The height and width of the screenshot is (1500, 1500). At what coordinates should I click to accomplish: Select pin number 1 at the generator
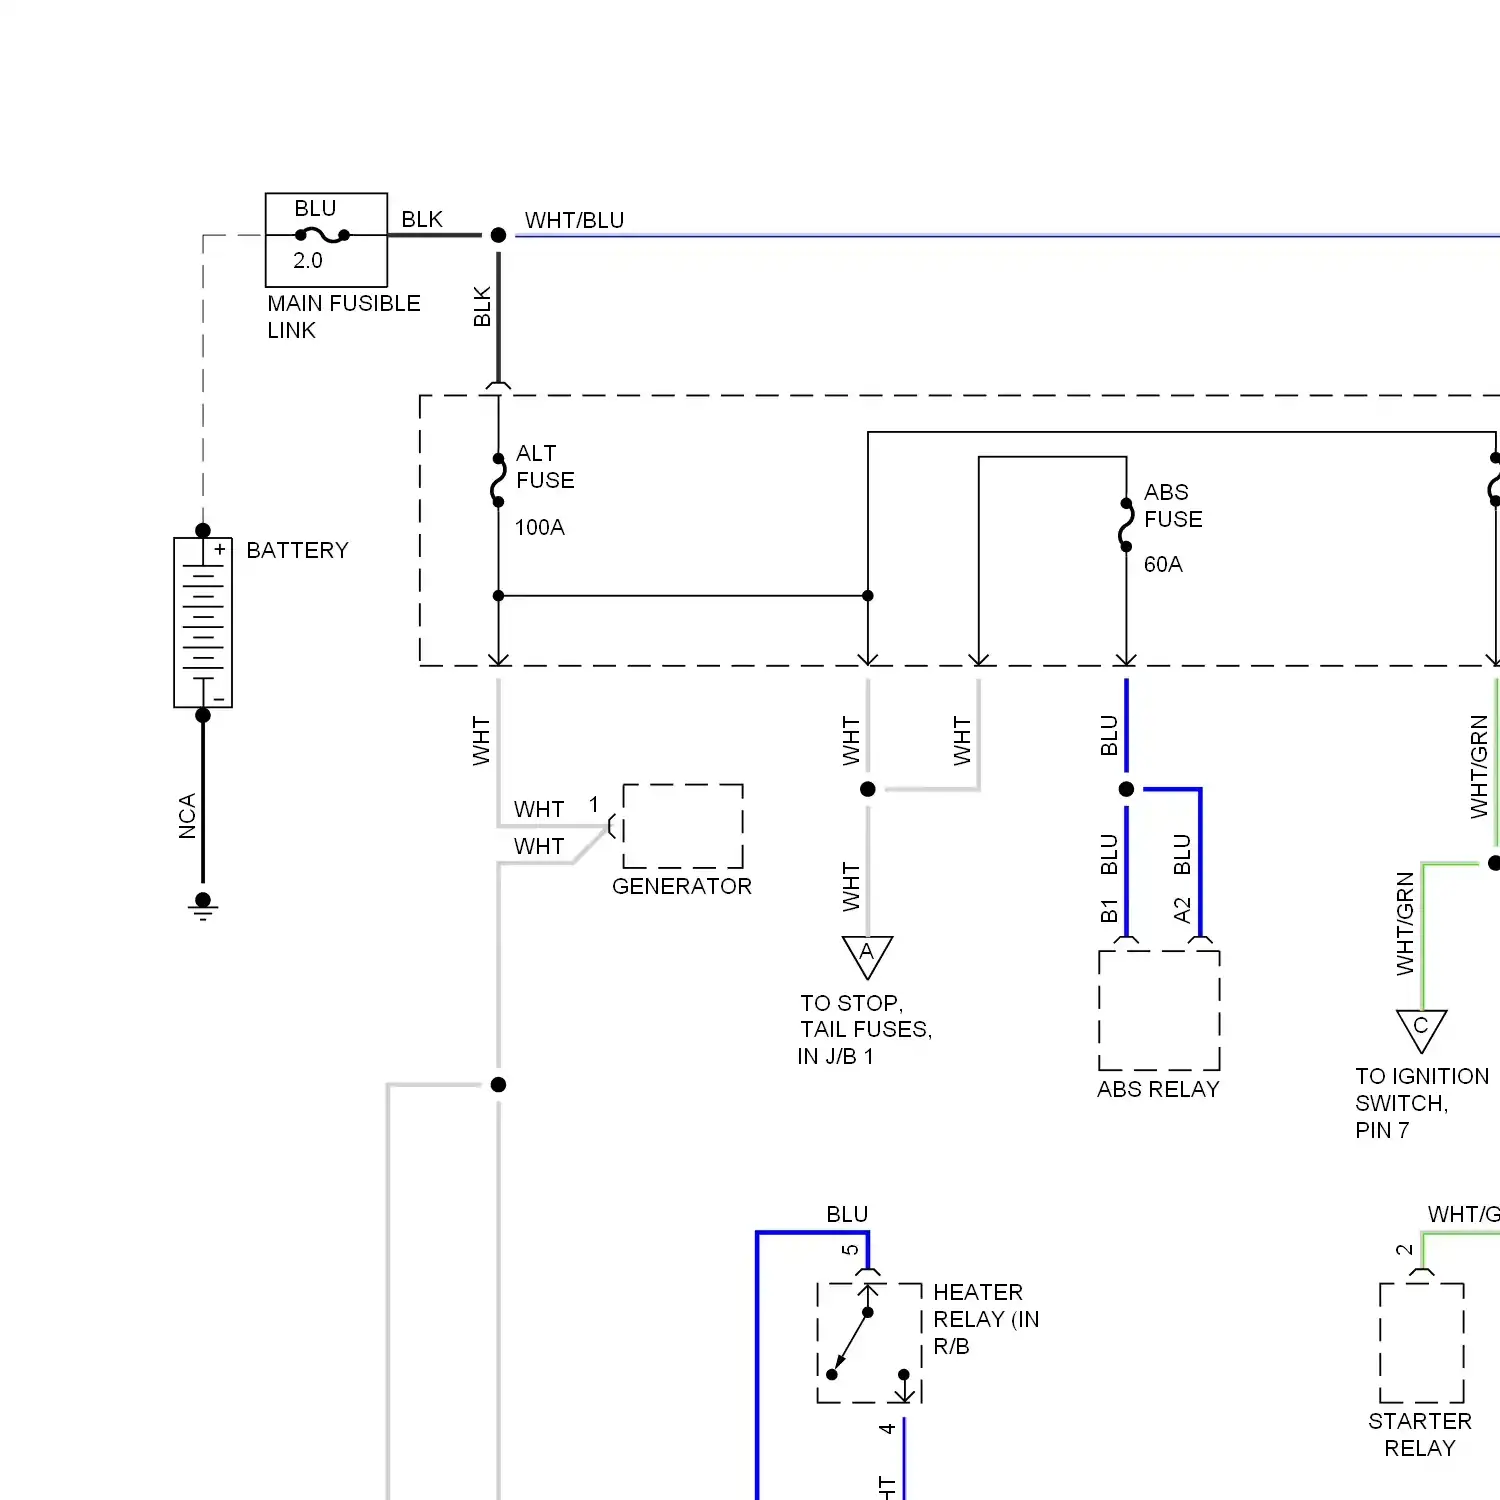coord(594,804)
